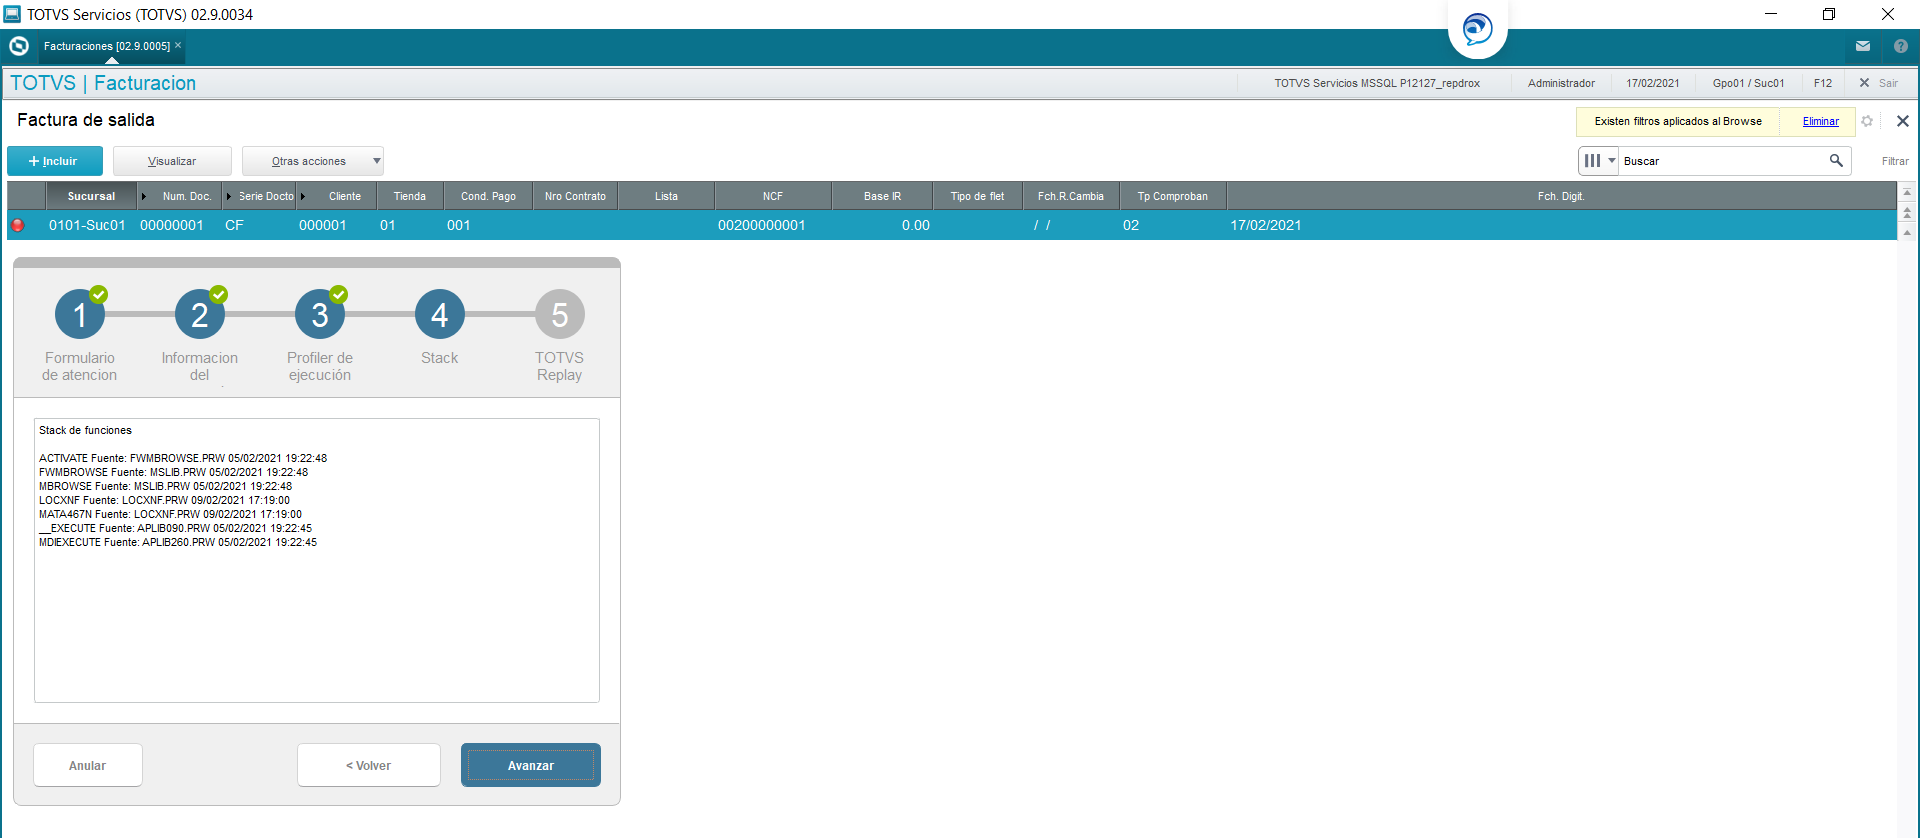Image resolution: width=1920 pixels, height=838 pixels.
Task: Click the Gpo01 / Suc01 branch item
Action: (x=1748, y=83)
